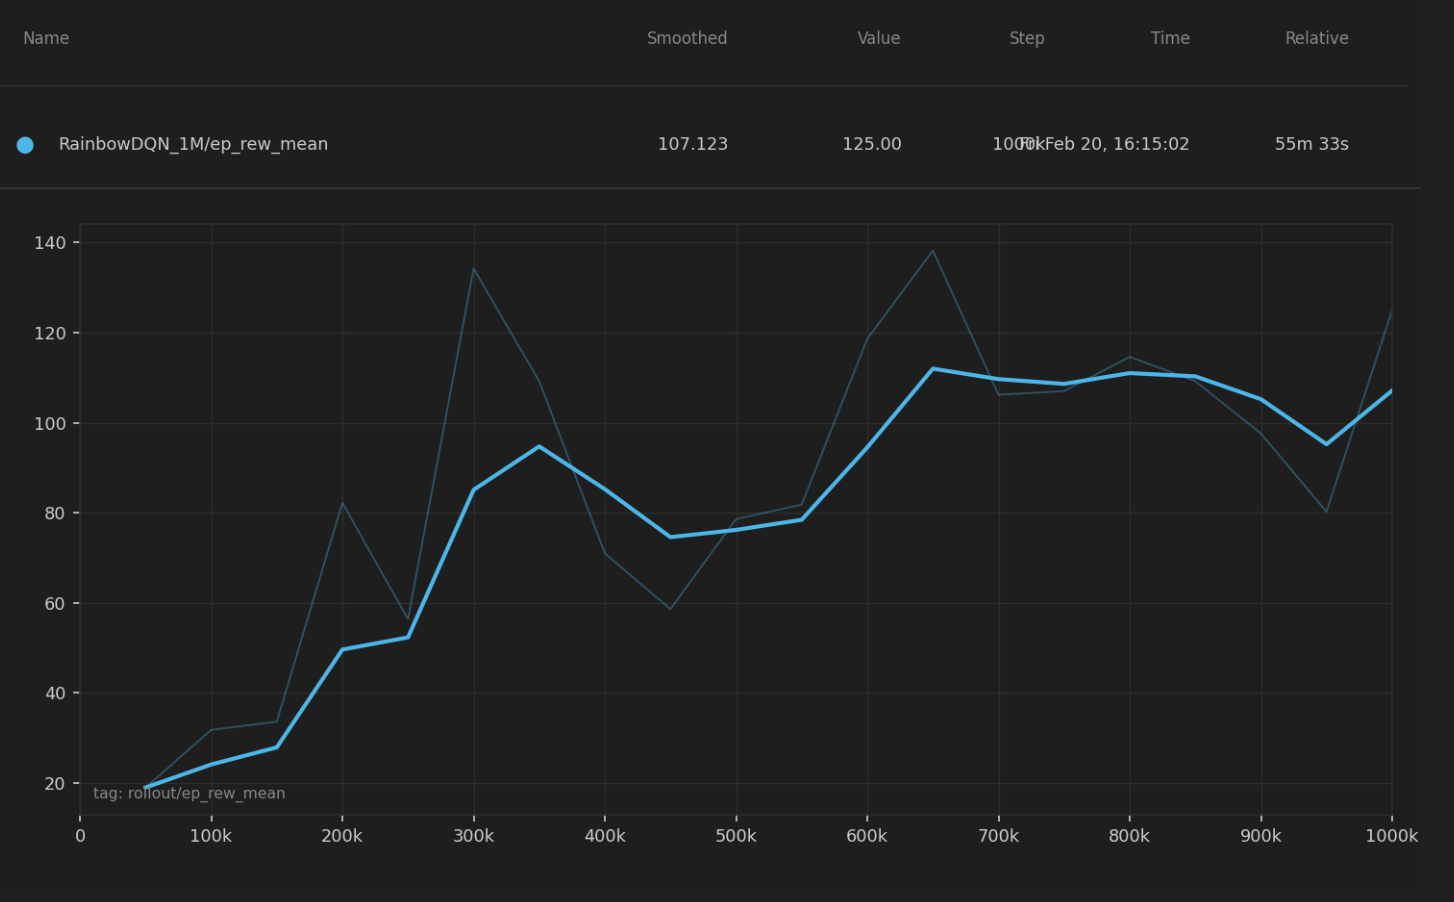This screenshot has width=1454, height=902.
Task: Click the Relative column header
Action: (1316, 38)
